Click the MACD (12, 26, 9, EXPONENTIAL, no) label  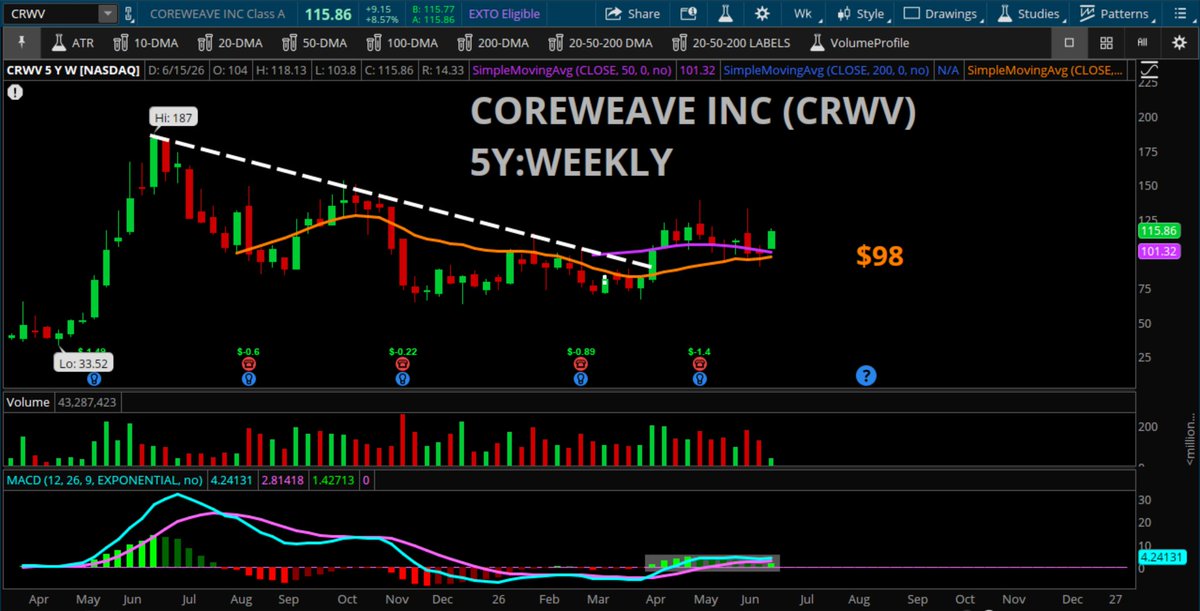point(106,480)
